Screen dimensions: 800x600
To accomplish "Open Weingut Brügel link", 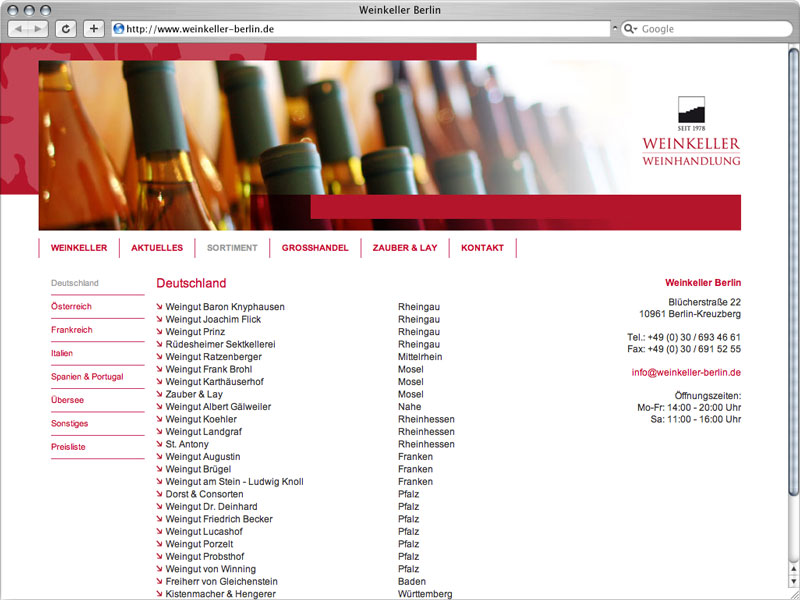I will [x=198, y=469].
